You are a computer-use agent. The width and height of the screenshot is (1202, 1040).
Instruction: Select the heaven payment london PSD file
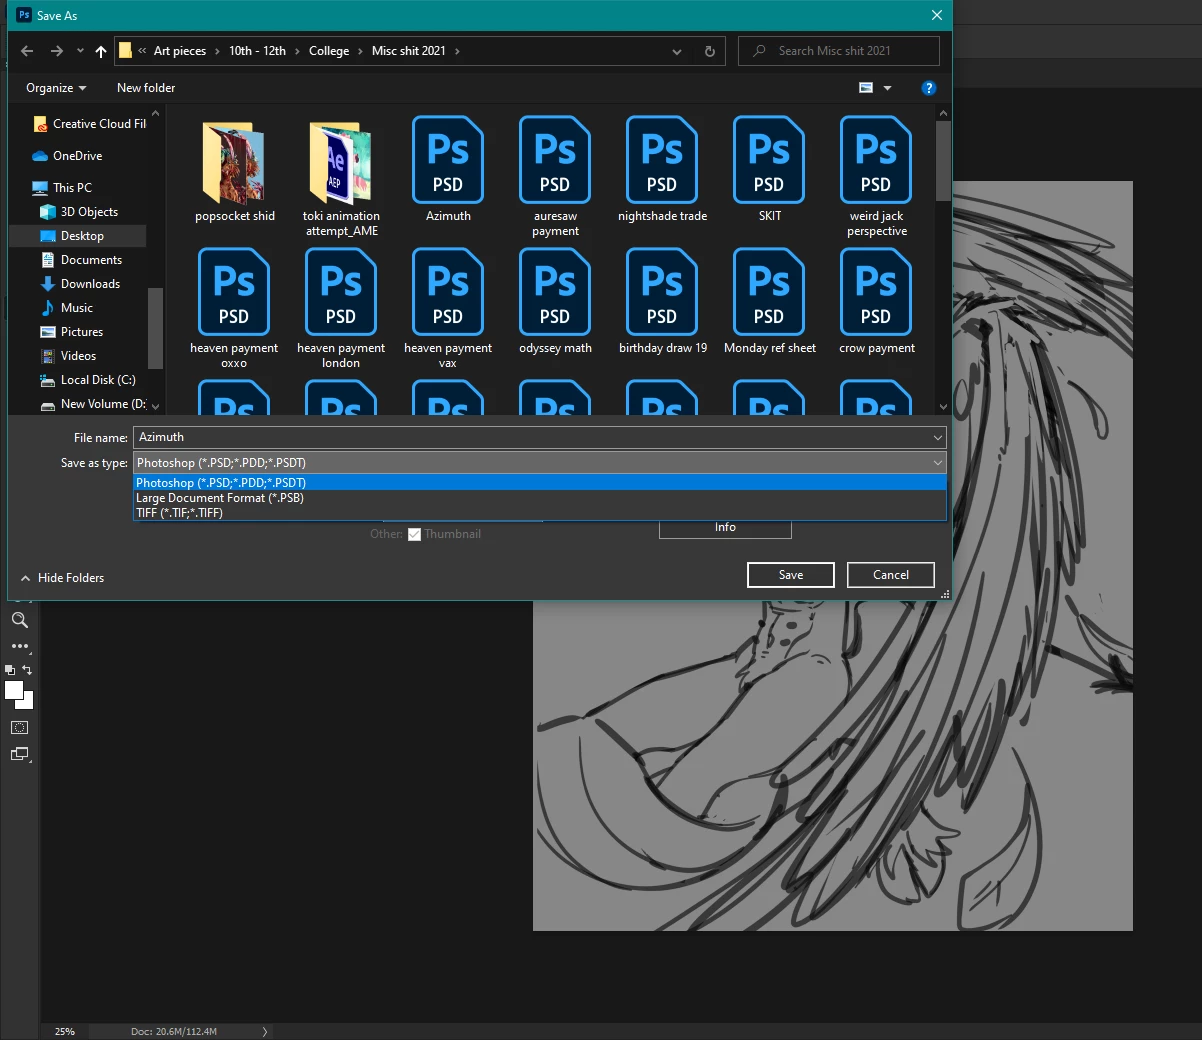tap(341, 309)
